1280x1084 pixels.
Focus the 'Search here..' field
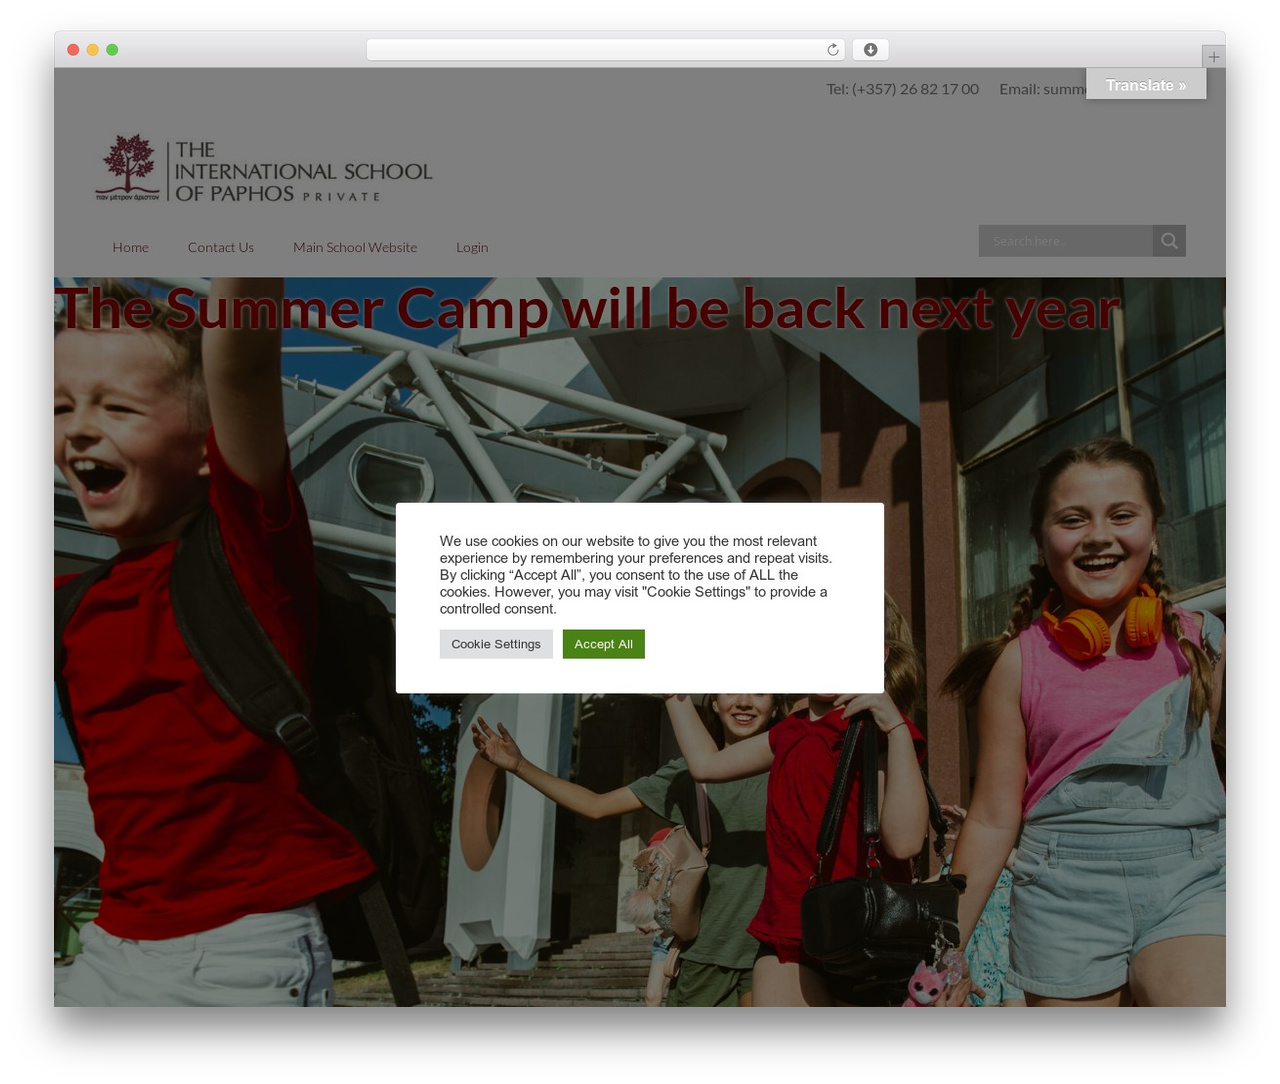[x=1066, y=241]
